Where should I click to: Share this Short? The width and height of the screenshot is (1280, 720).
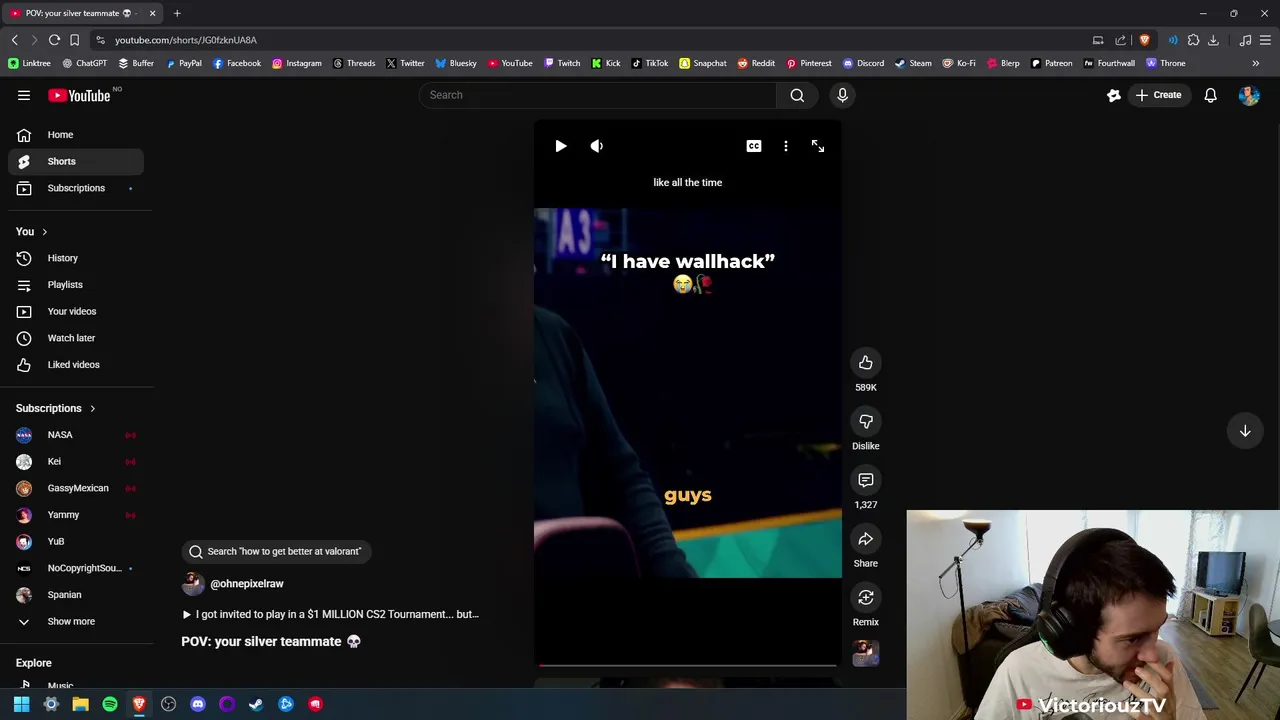(866, 539)
